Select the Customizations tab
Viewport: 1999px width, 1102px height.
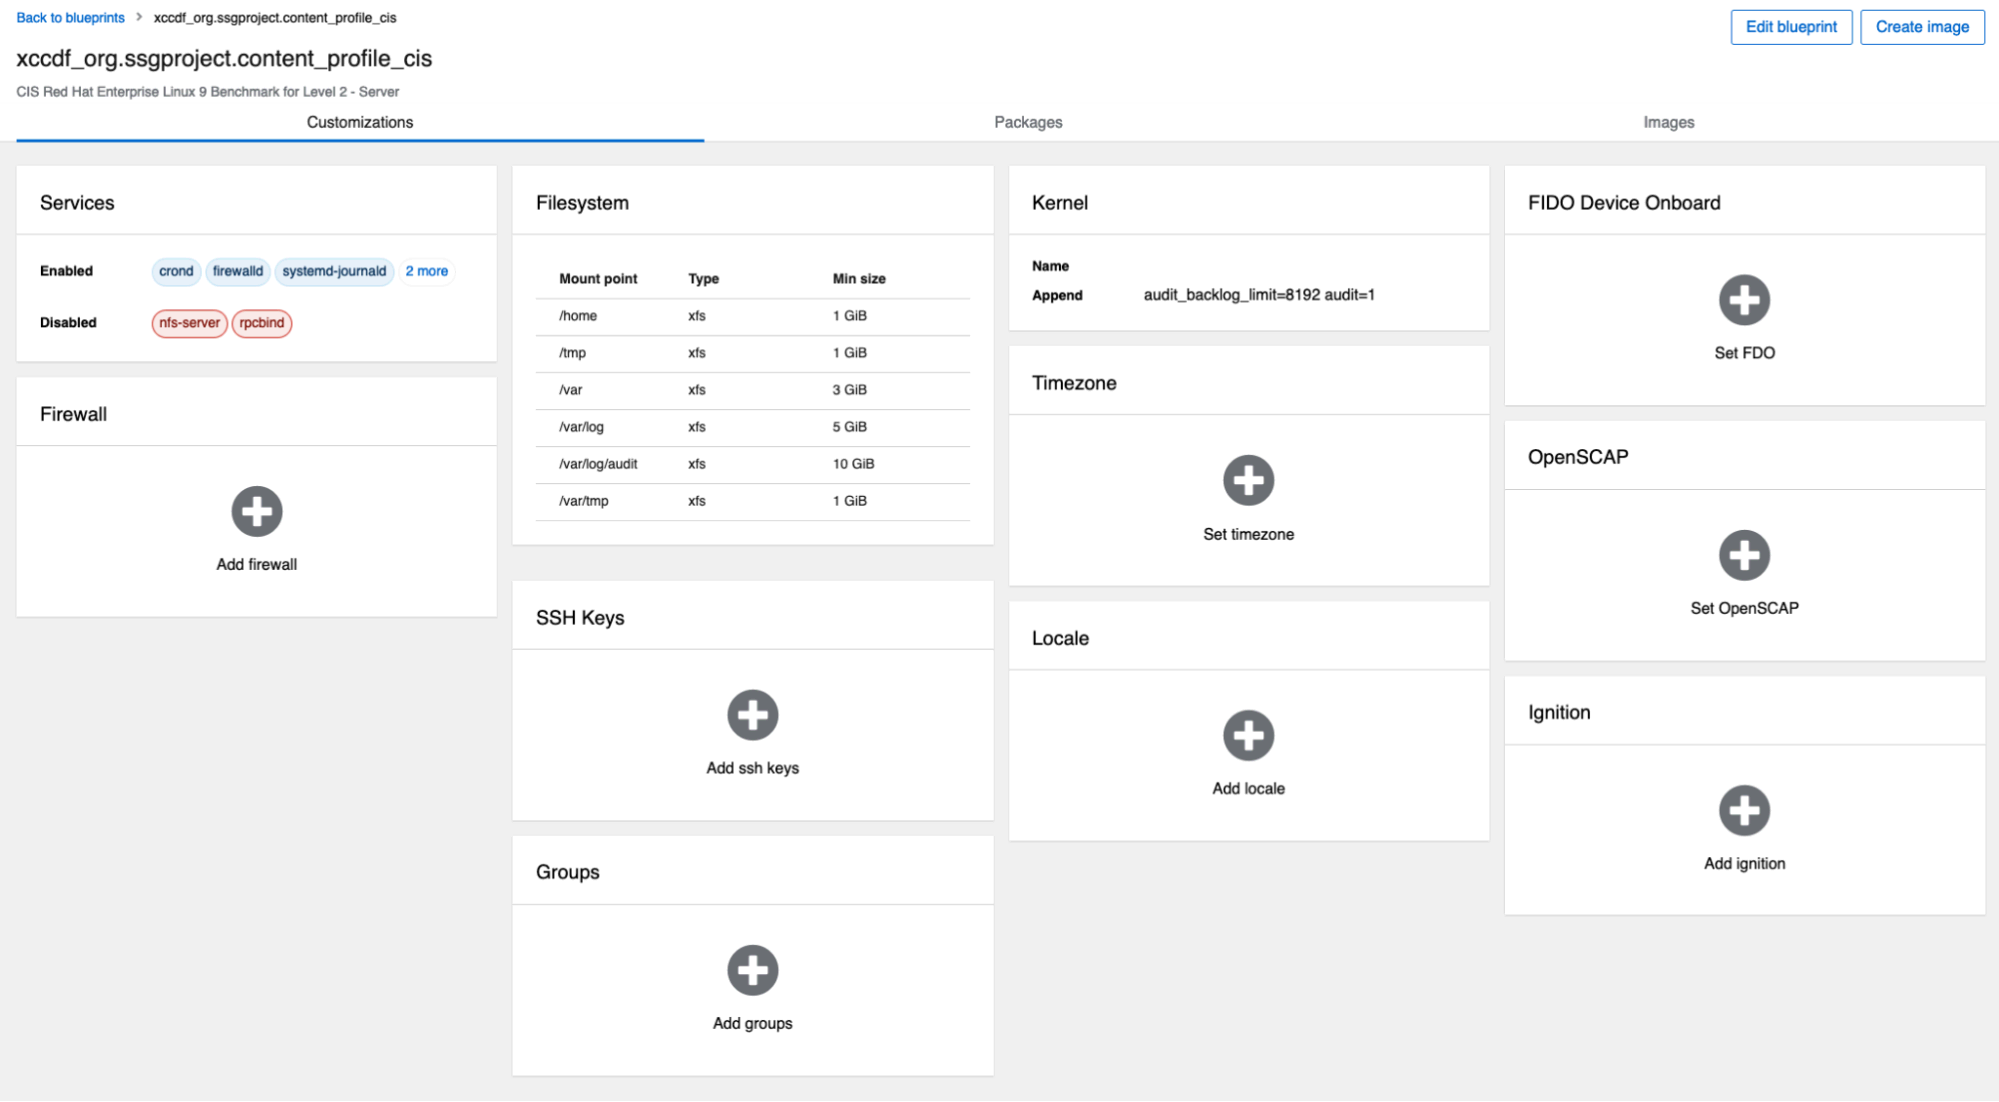pyautogui.click(x=360, y=122)
